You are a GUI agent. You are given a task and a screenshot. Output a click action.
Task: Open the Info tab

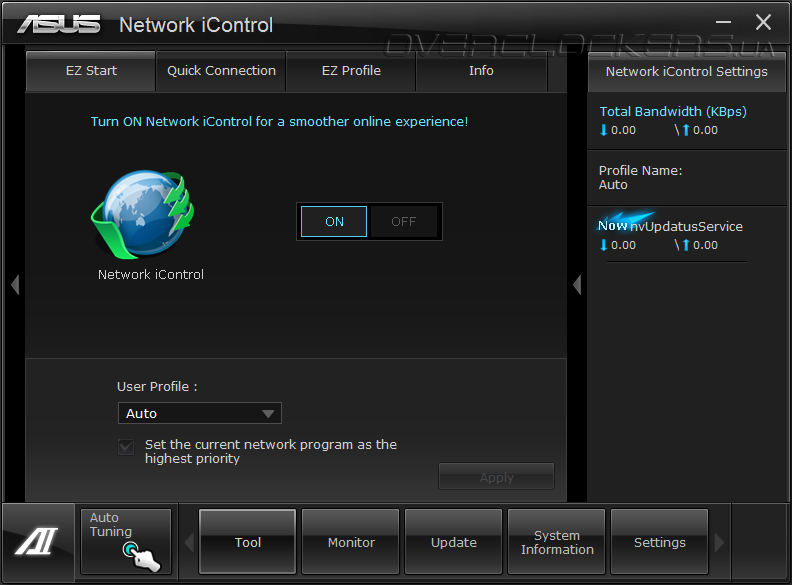[x=481, y=71]
